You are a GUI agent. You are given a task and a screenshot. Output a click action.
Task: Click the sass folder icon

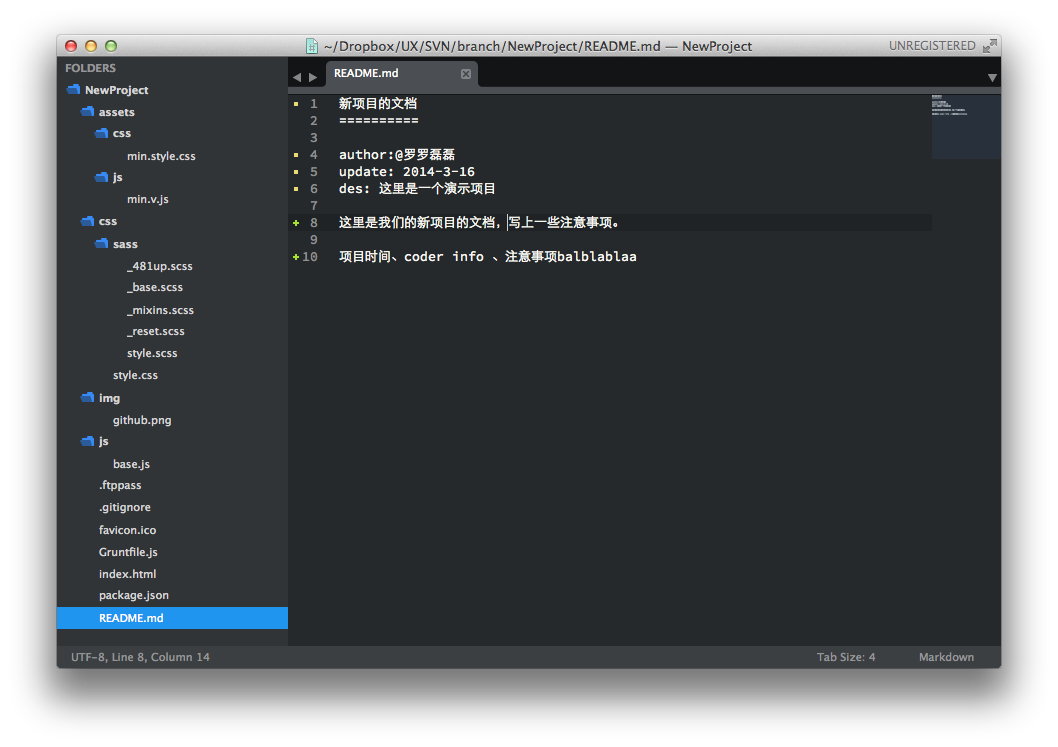tap(101, 244)
